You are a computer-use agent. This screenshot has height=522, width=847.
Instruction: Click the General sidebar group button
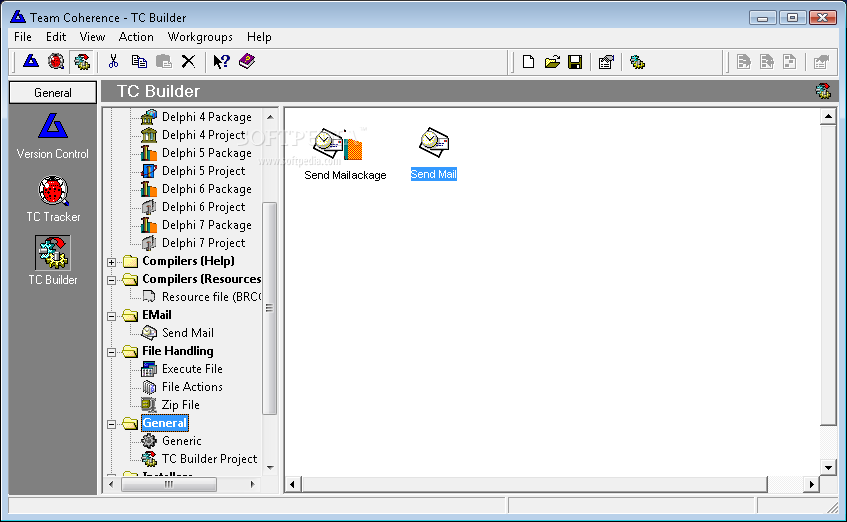tap(53, 92)
